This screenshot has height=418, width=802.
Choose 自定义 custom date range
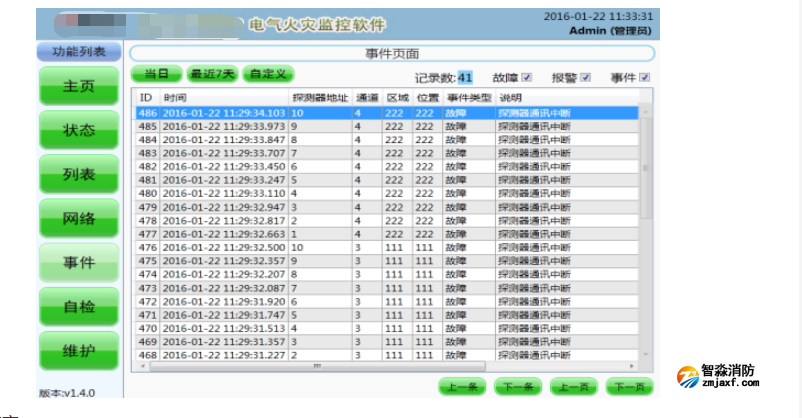268,74
